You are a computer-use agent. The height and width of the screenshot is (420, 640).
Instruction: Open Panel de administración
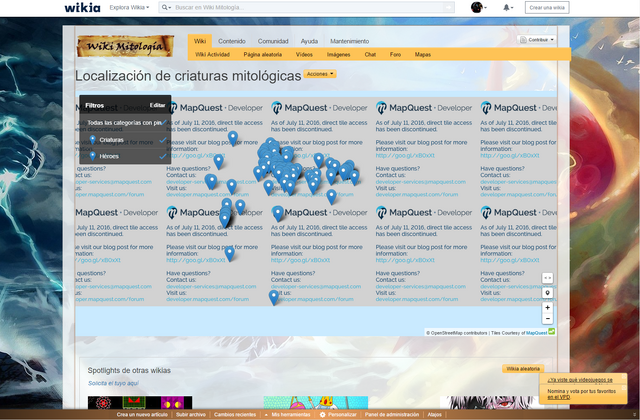(392, 415)
